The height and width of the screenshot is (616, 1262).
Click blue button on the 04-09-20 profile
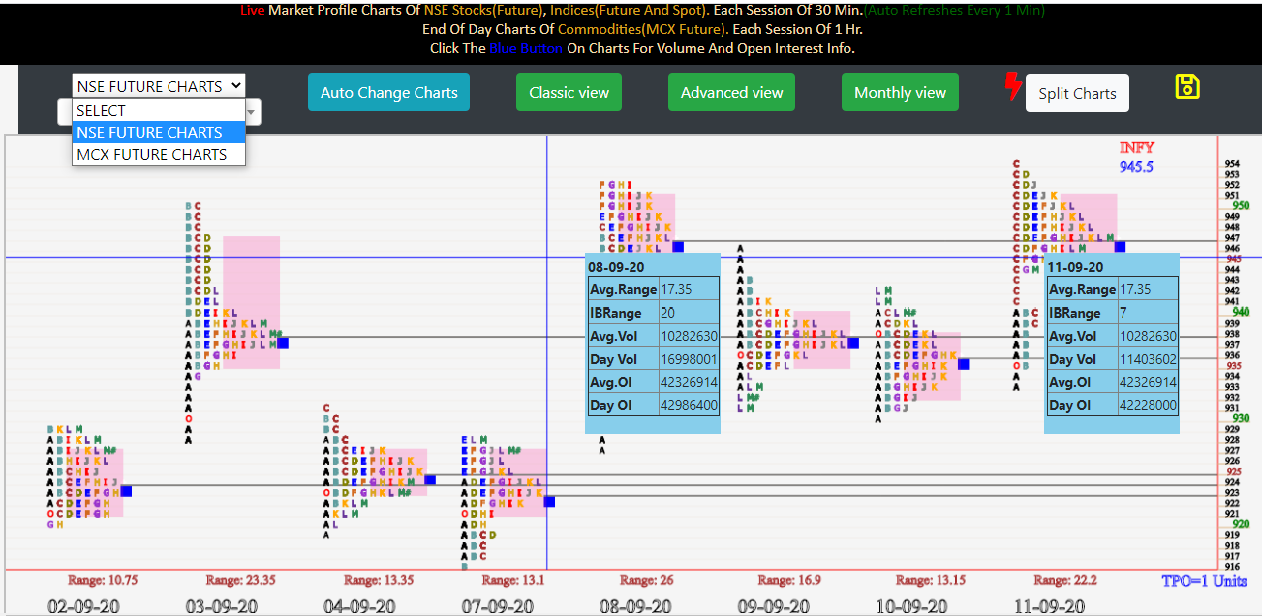pos(430,479)
